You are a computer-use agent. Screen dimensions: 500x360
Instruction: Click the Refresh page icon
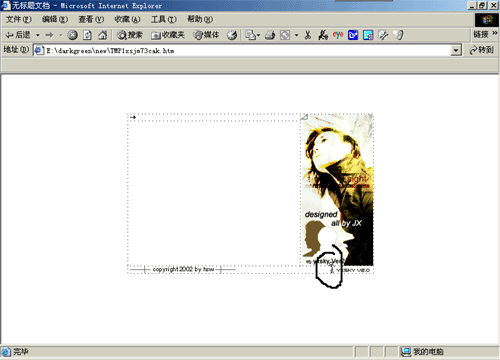point(87,35)
